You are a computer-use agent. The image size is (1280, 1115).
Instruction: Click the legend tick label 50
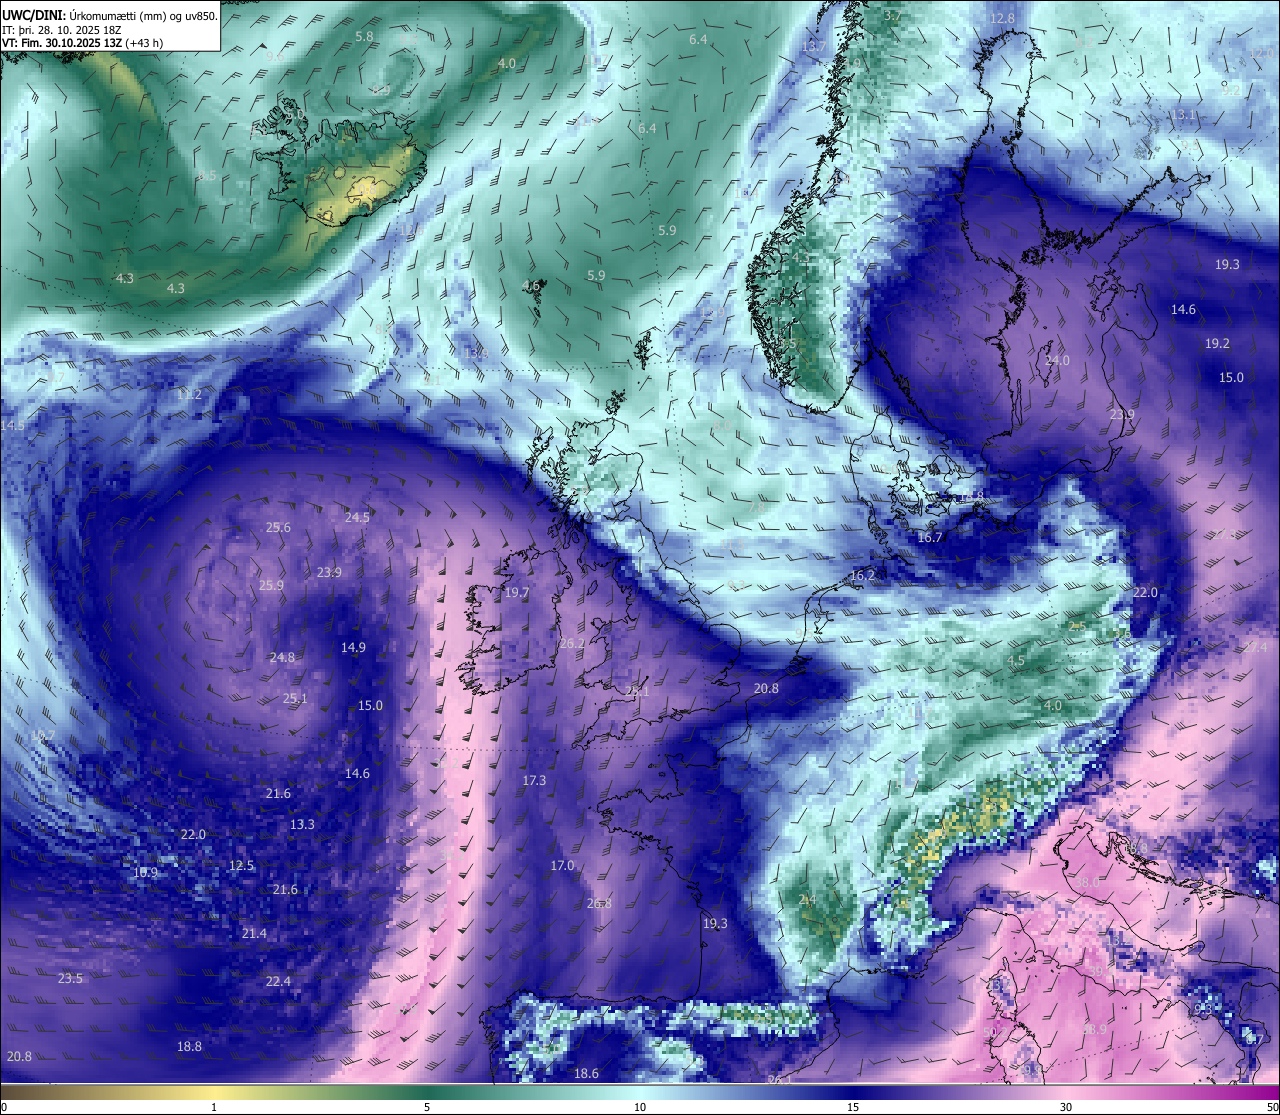tap(1272, 1107)
